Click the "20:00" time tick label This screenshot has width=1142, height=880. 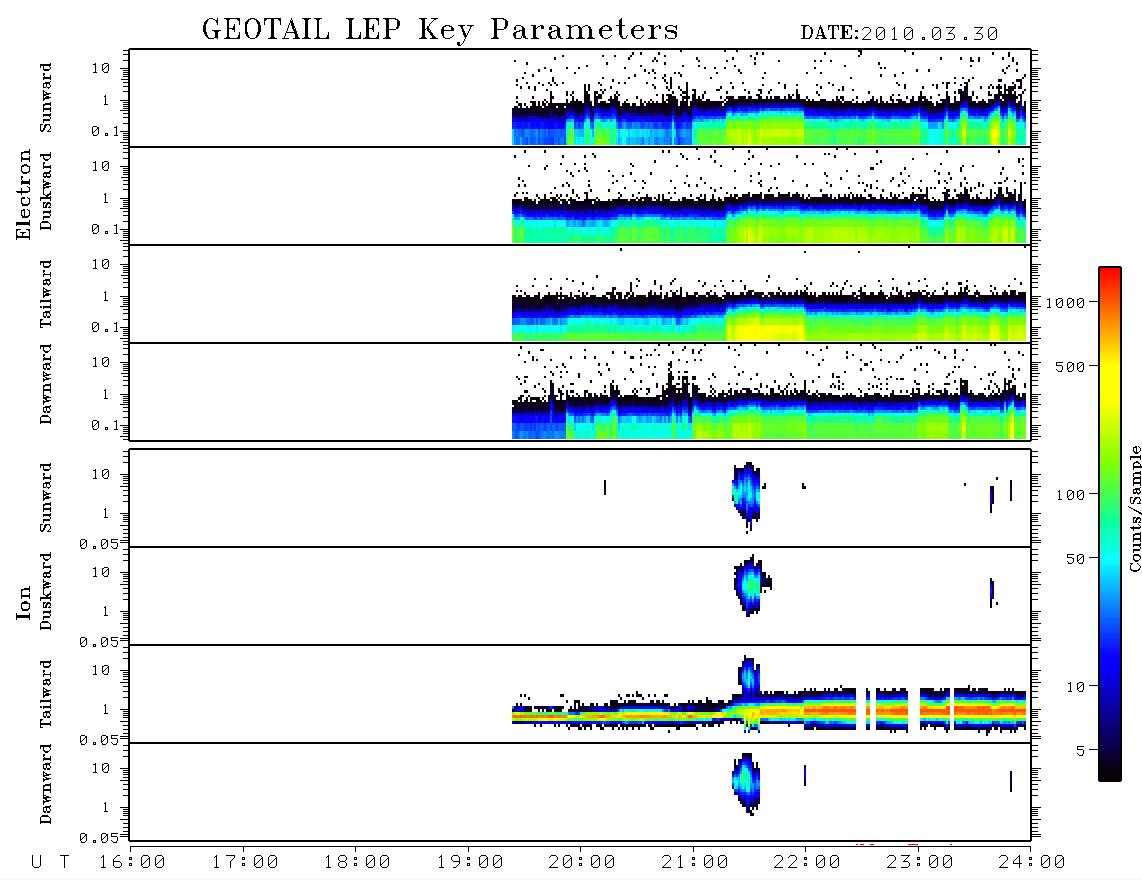(x=582, y=863)
